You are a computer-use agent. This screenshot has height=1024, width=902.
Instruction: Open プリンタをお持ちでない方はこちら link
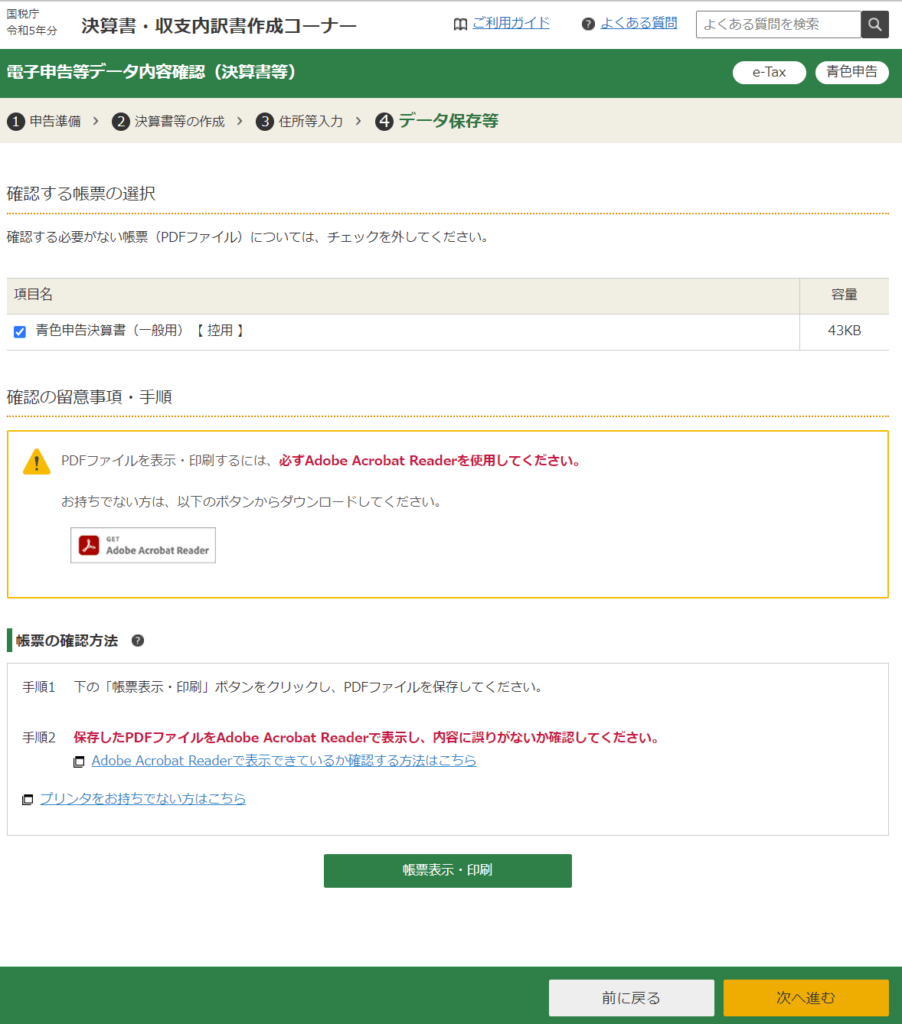[143, 799]
